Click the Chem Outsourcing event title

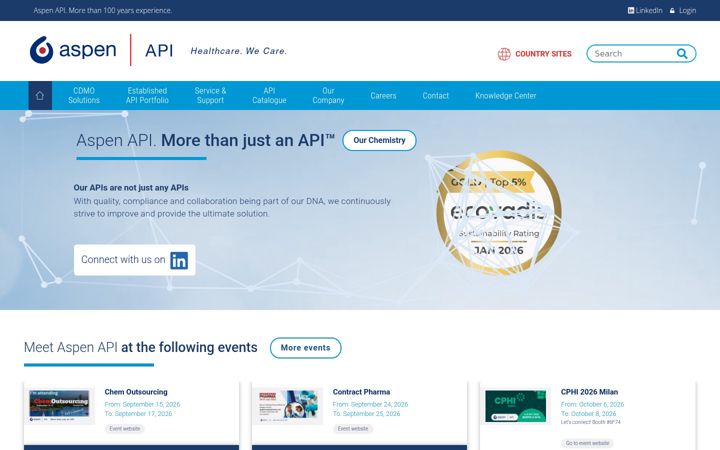[x=136, y=392]
